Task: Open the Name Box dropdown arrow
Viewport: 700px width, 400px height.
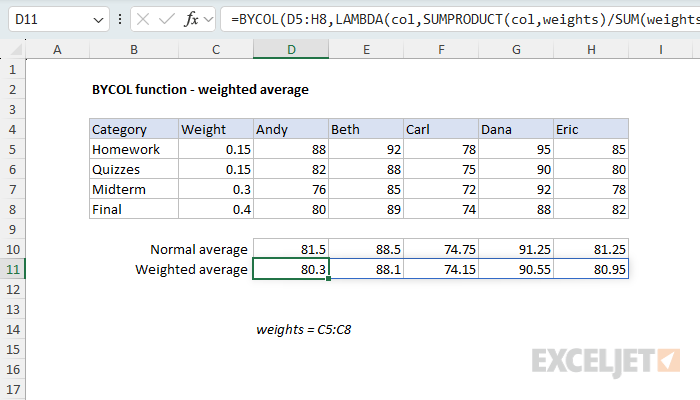Action: (x=98, y=20)
